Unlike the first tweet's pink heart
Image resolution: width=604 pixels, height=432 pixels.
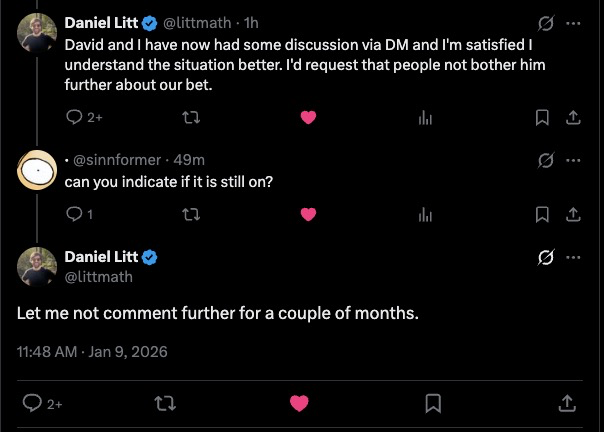[x=308, y=117]
